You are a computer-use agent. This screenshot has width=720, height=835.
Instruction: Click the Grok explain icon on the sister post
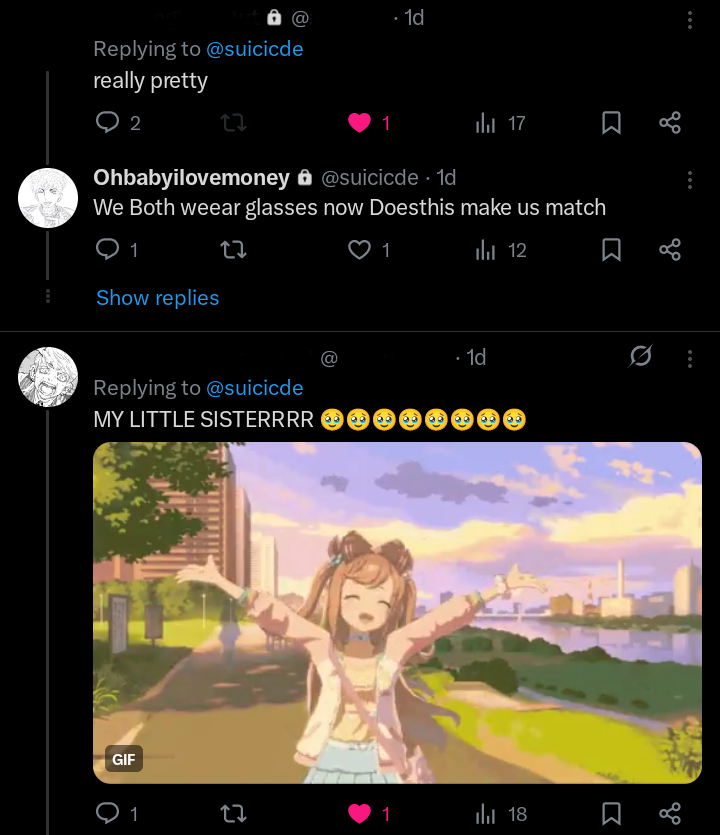[641, 357]
